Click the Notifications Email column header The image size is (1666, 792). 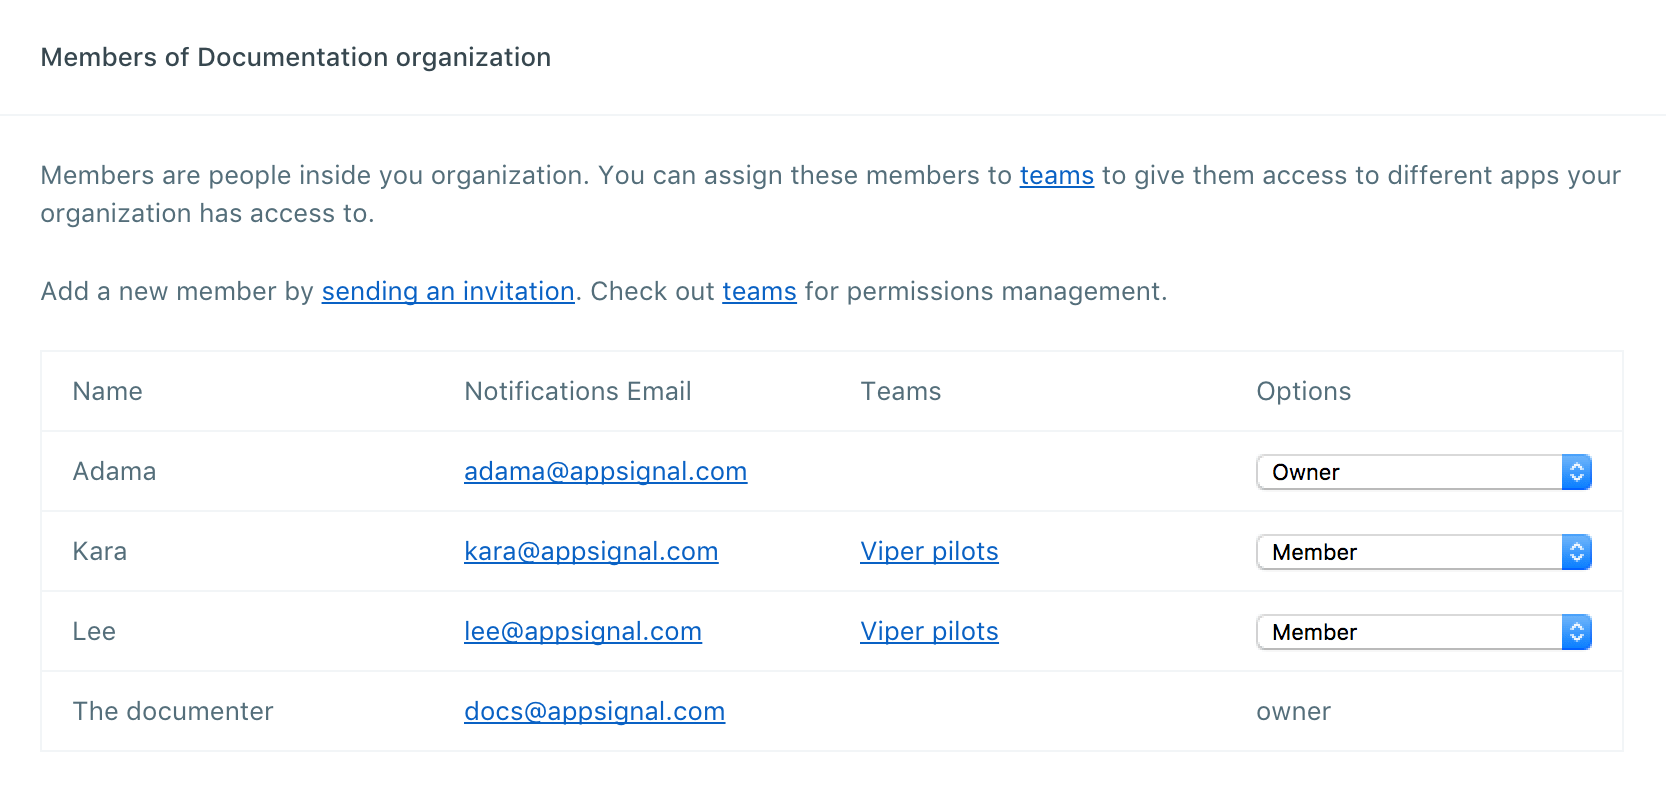pos(578,392)
